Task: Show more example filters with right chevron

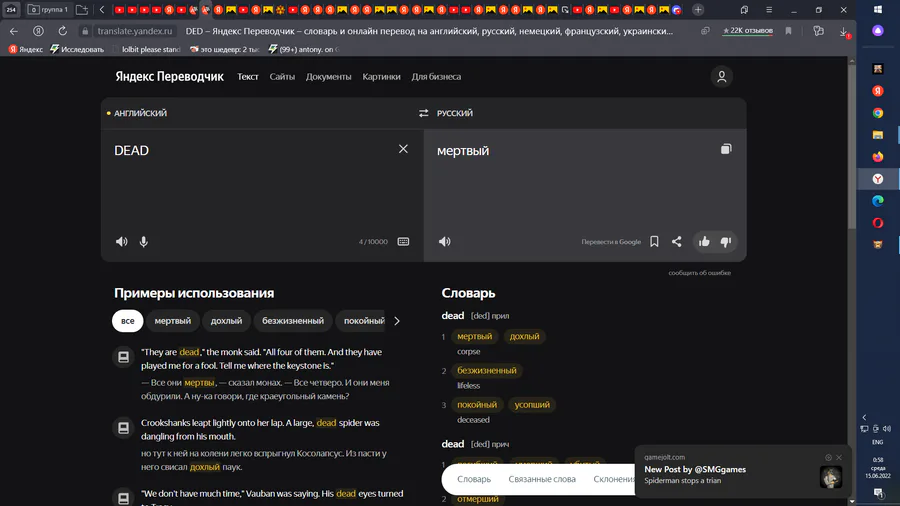Action: click(x=397, y=321)
